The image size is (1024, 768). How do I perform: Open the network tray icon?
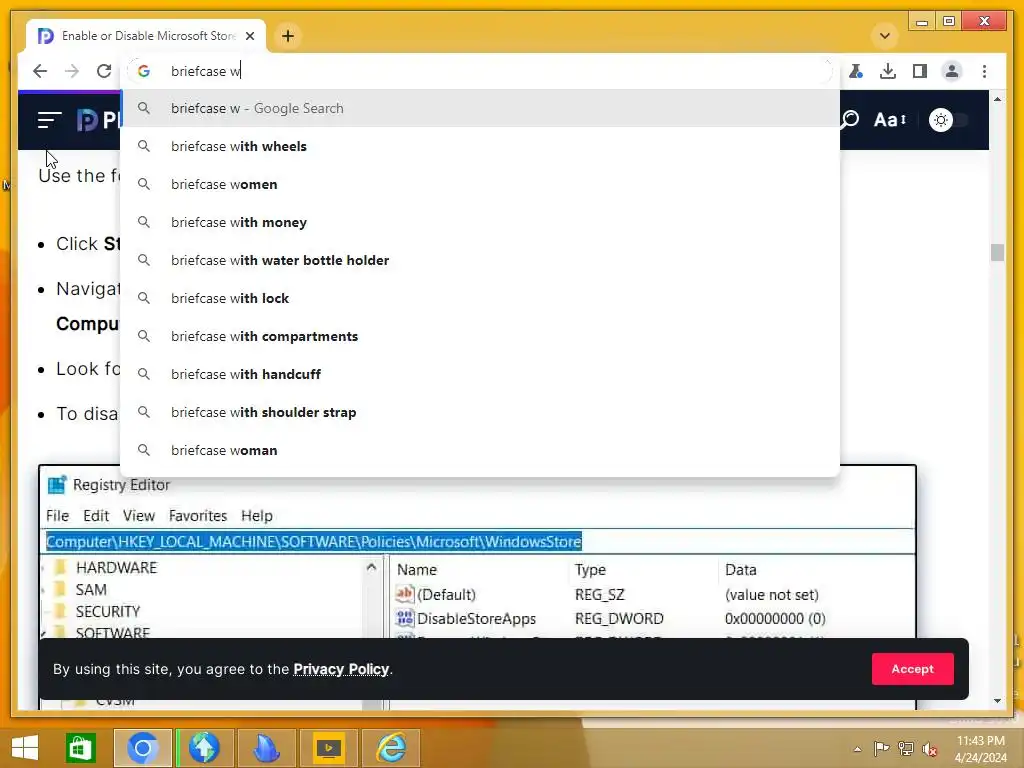pos(906,749)
